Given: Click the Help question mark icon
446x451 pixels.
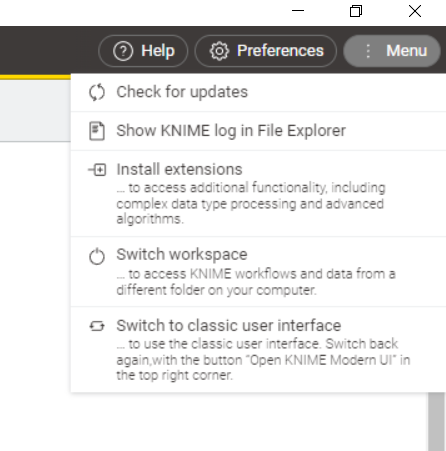Looking at the screenshot, I should tap(123, 51).
